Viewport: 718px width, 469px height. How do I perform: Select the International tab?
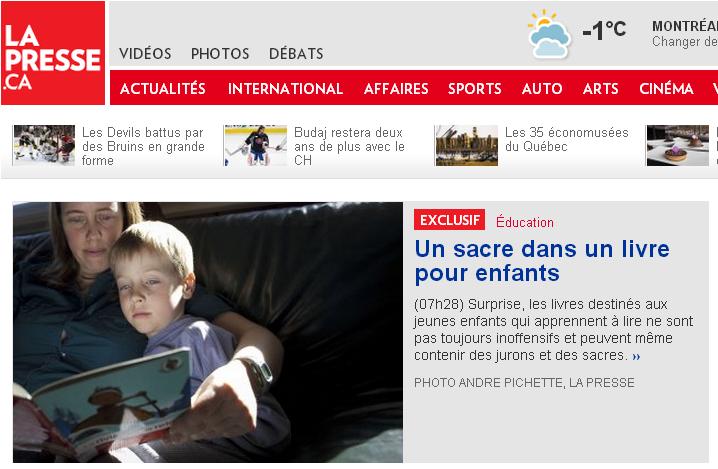285,88
